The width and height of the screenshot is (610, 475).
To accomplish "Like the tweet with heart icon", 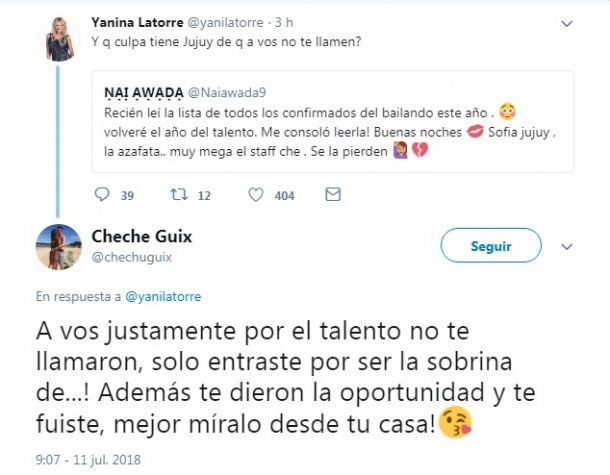I will tap(255, 195).
